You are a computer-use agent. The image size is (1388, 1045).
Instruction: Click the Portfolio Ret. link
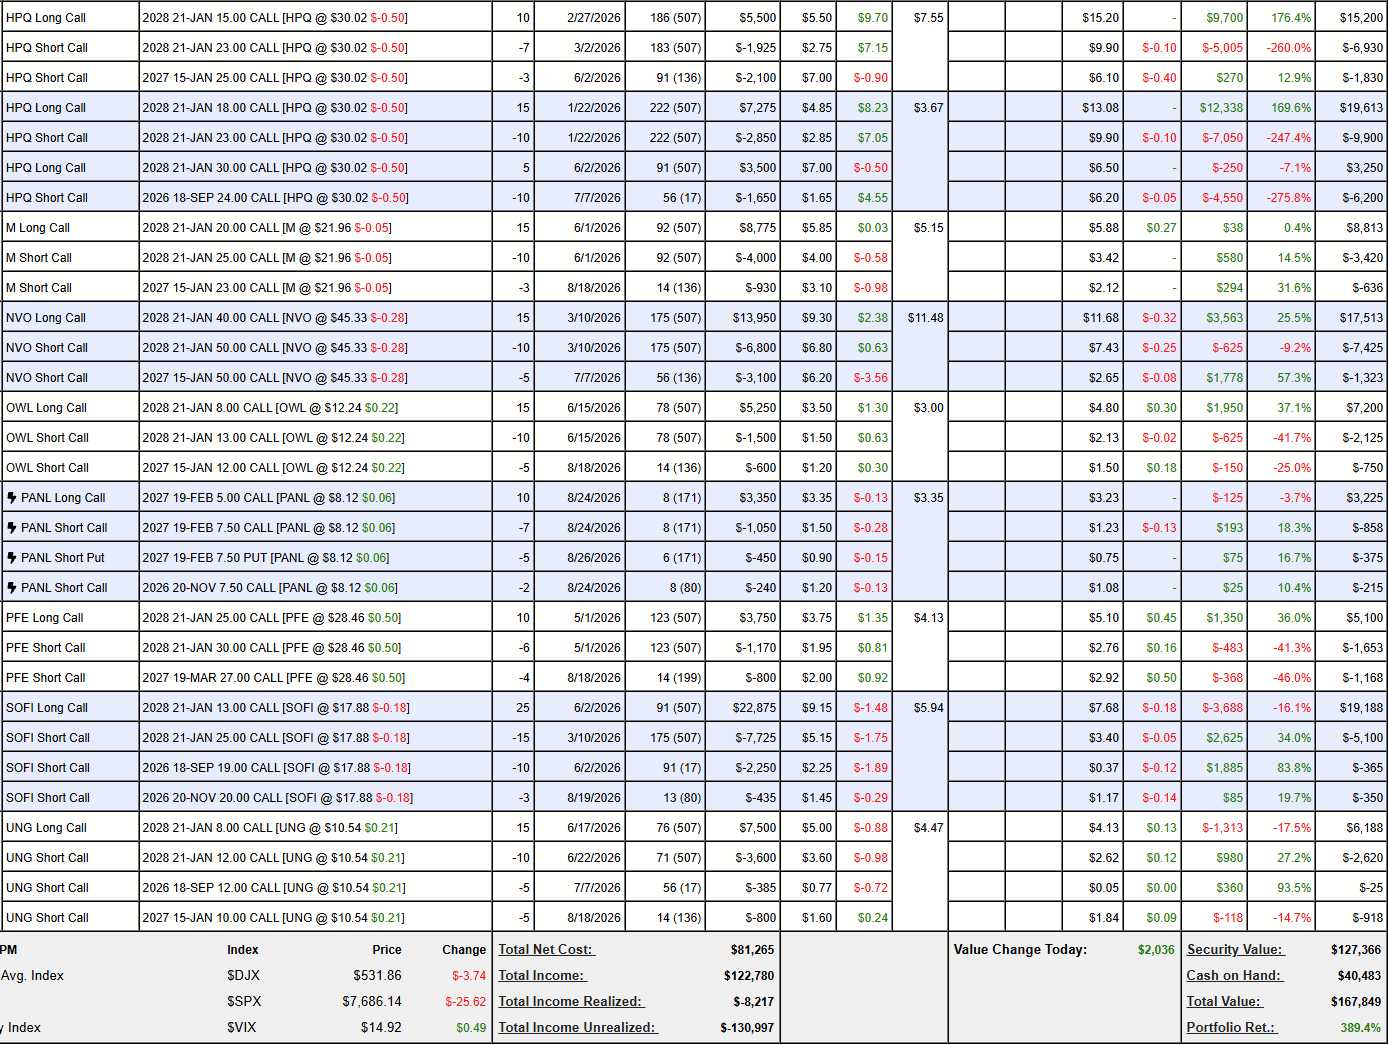pyautogui.click(x=1231, y=1028)
